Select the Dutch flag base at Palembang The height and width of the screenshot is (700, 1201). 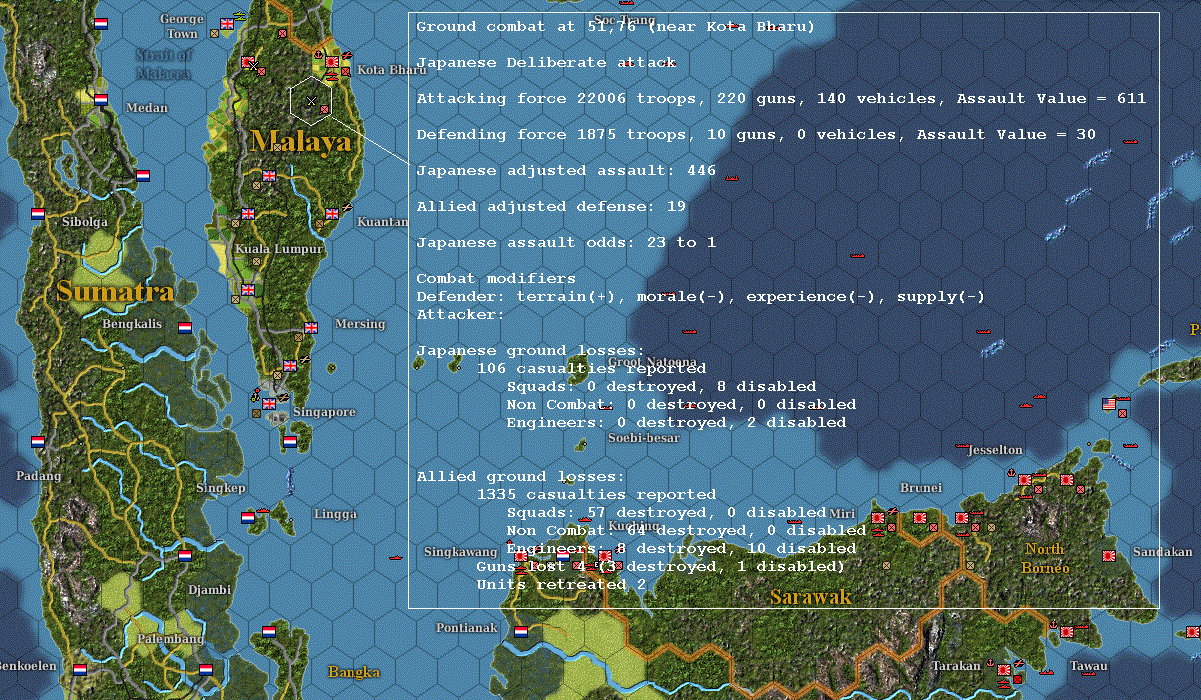(206, 670)
